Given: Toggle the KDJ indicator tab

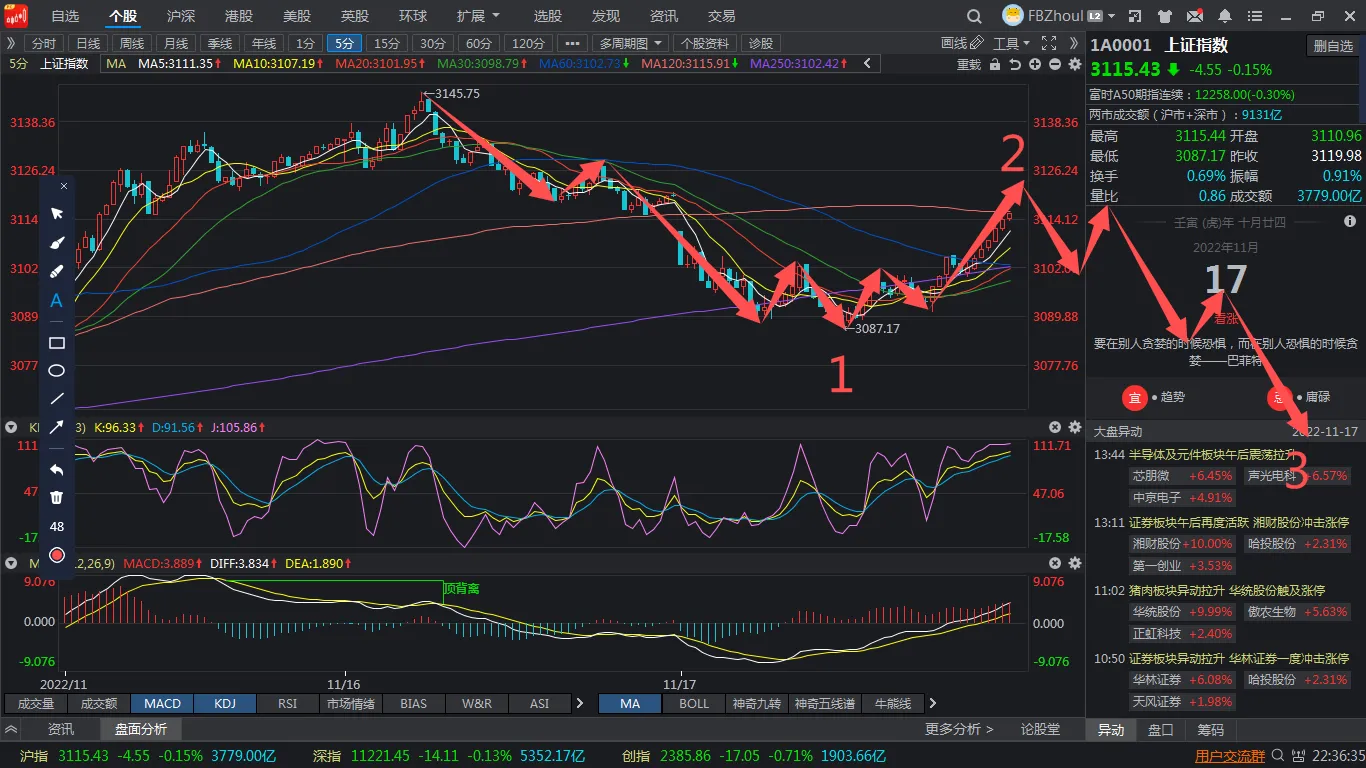Looking at the screenshot, I should tap(225, 703).
